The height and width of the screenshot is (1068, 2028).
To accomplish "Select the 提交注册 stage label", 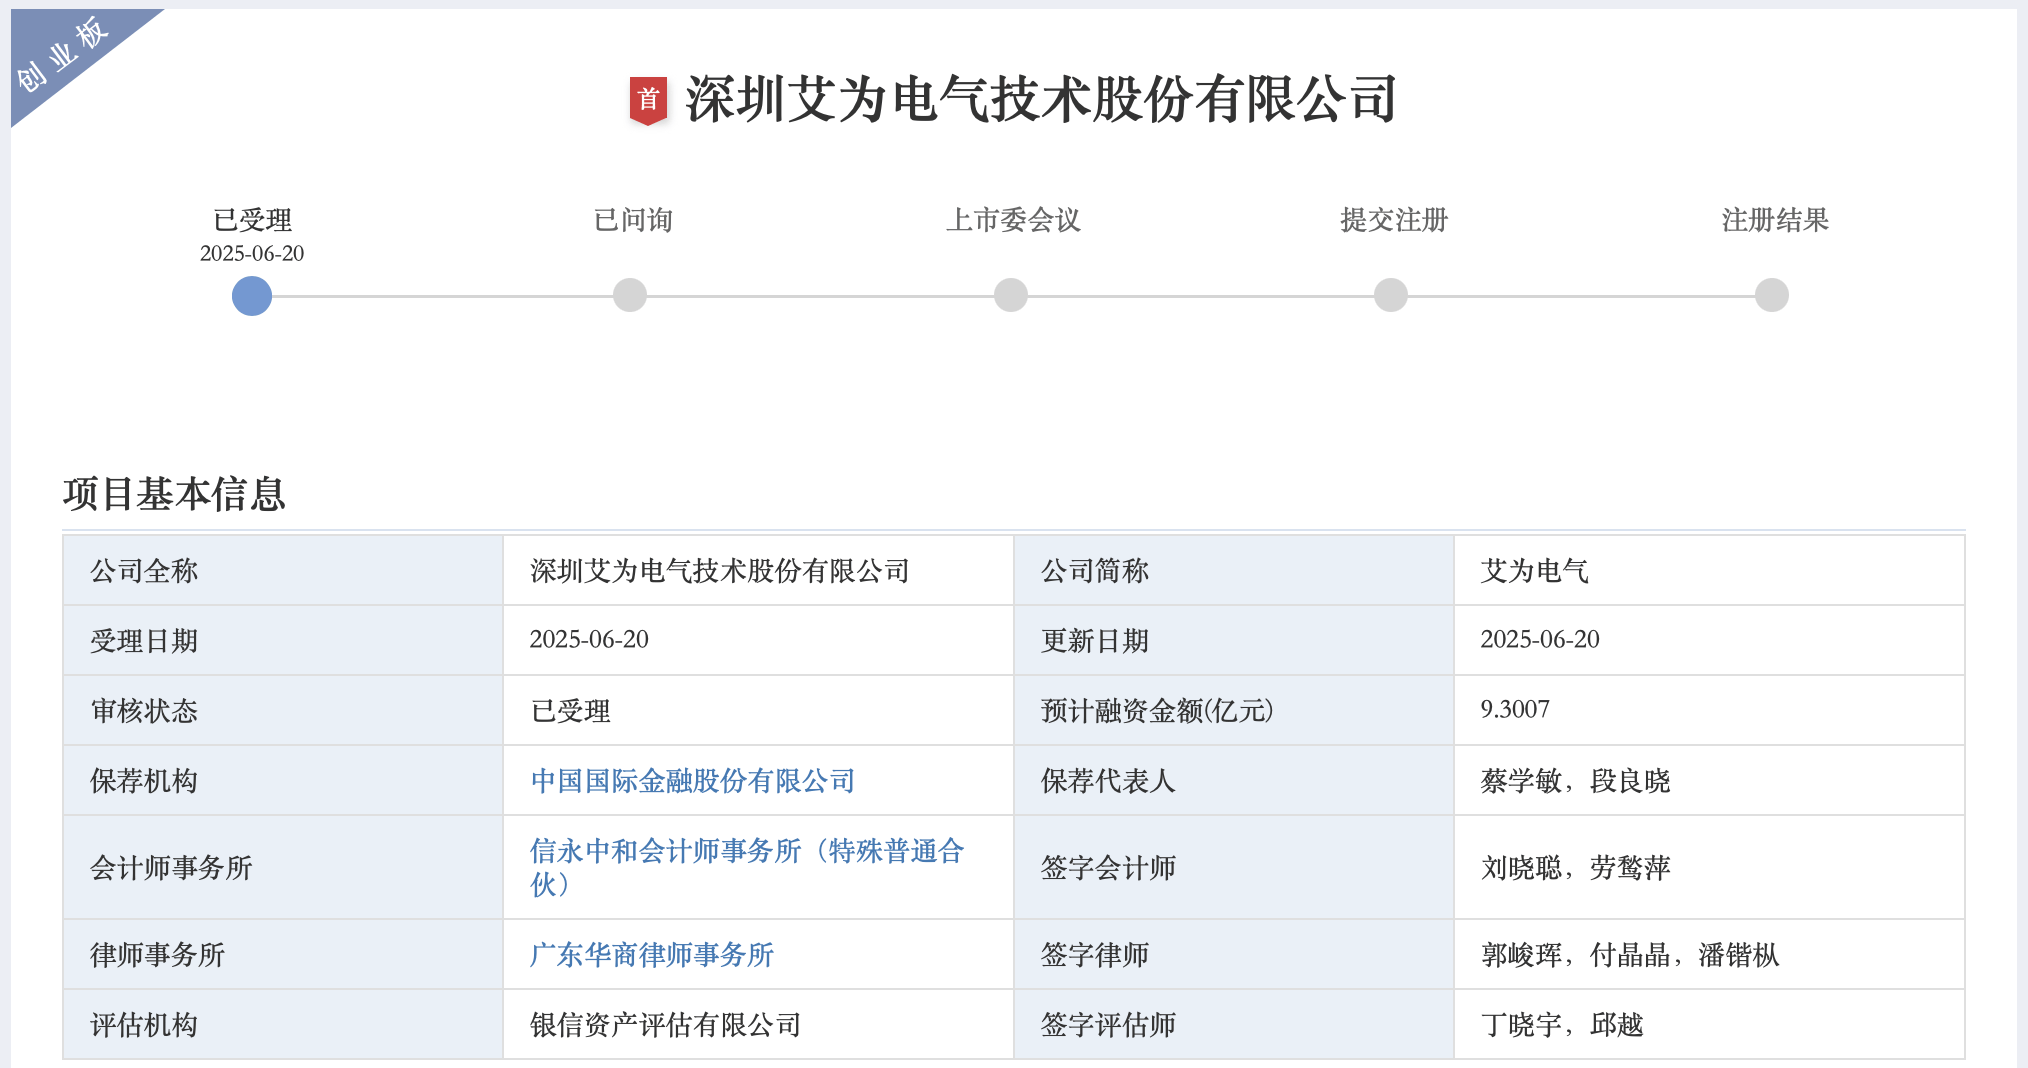I will point(1394,220).
